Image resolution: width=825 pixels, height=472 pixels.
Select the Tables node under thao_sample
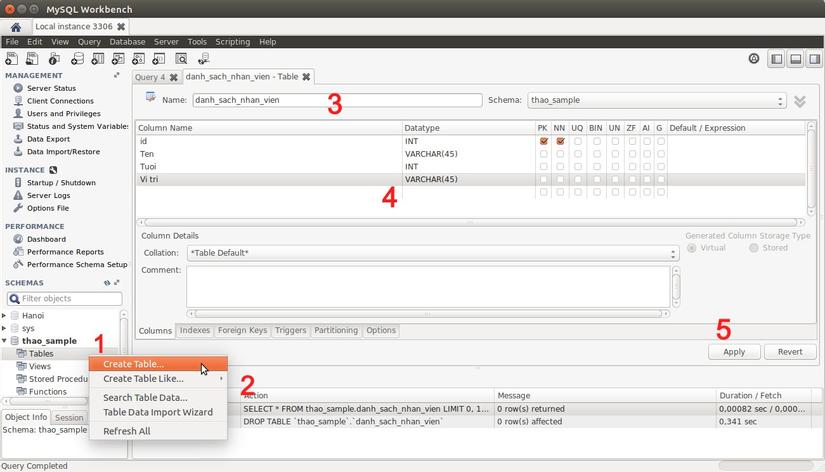(41, 354)
